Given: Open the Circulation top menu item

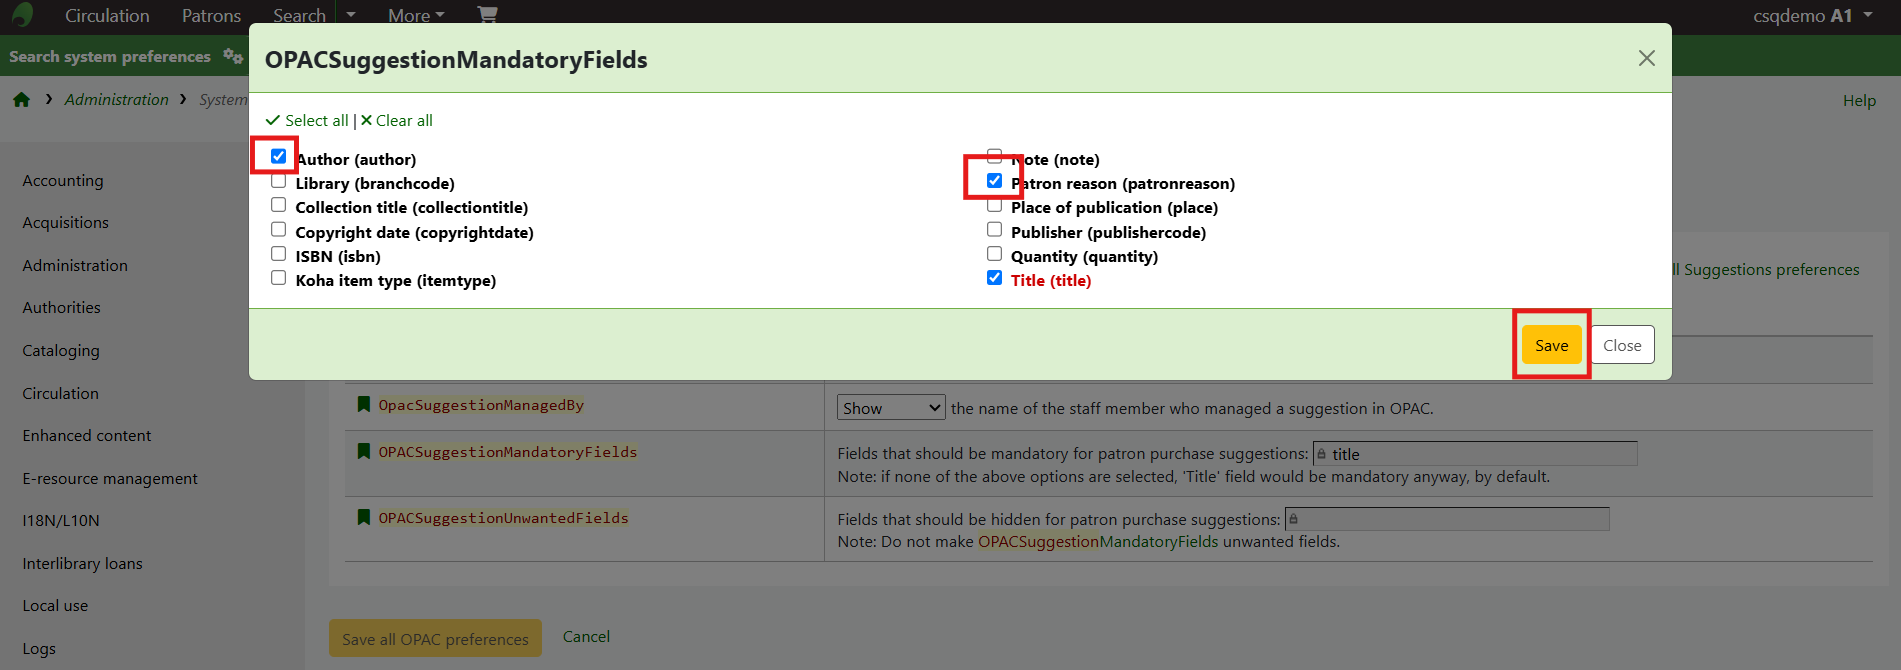Looking at the screenshot, I should point(107,15).
